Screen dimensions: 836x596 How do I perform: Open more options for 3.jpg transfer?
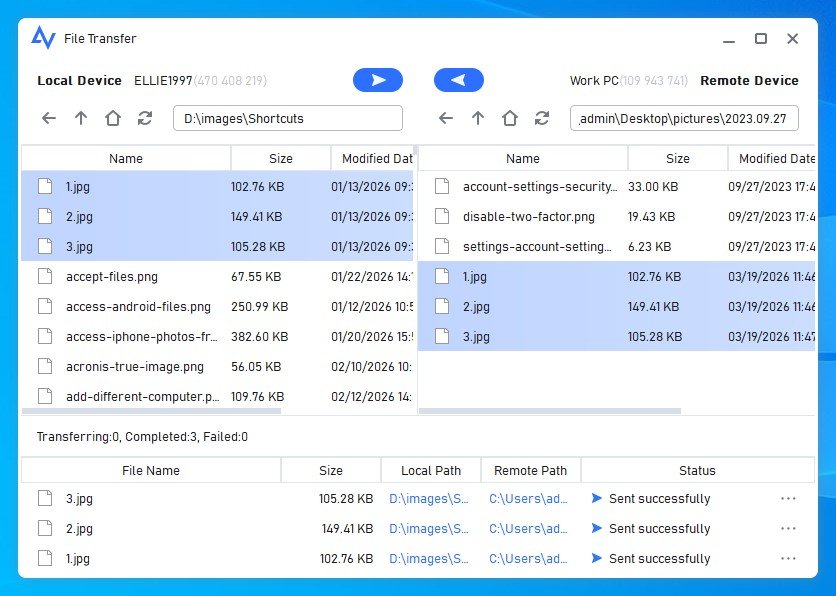(788, 499)
